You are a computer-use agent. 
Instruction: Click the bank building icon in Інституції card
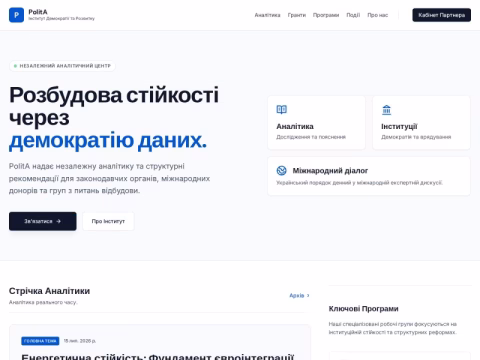pyautogui.click(x=386, y=110)
